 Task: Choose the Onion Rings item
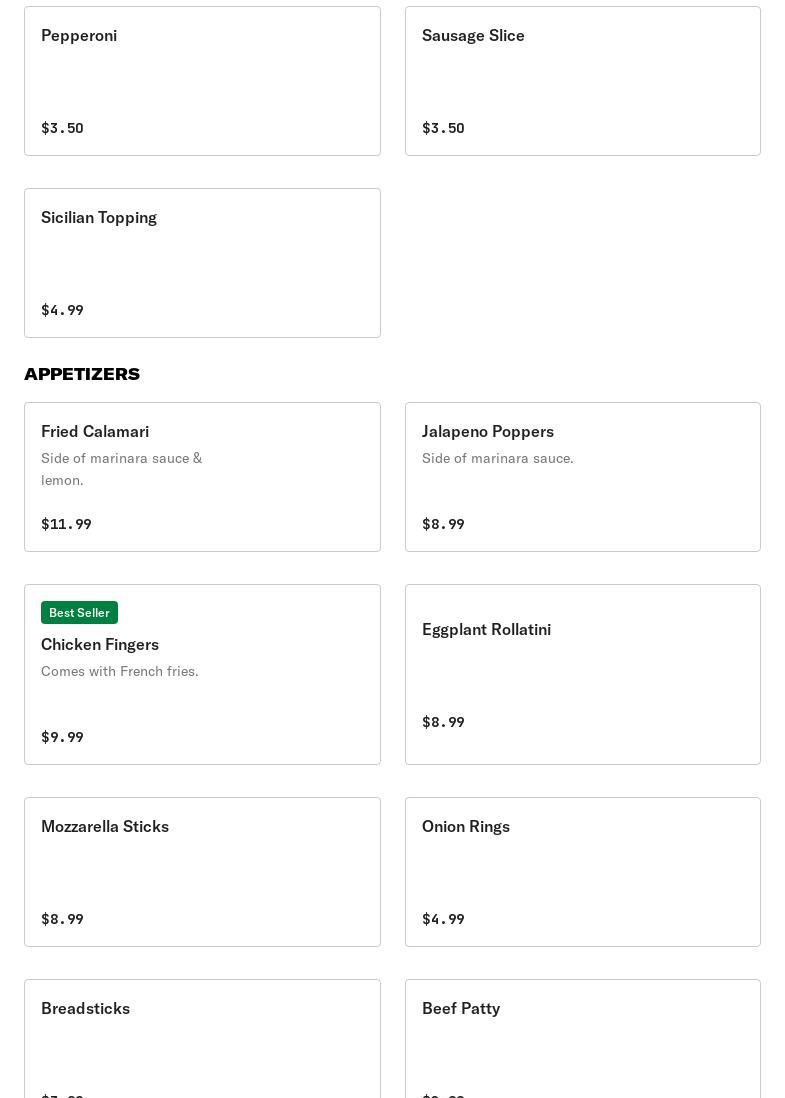(583, 872)
